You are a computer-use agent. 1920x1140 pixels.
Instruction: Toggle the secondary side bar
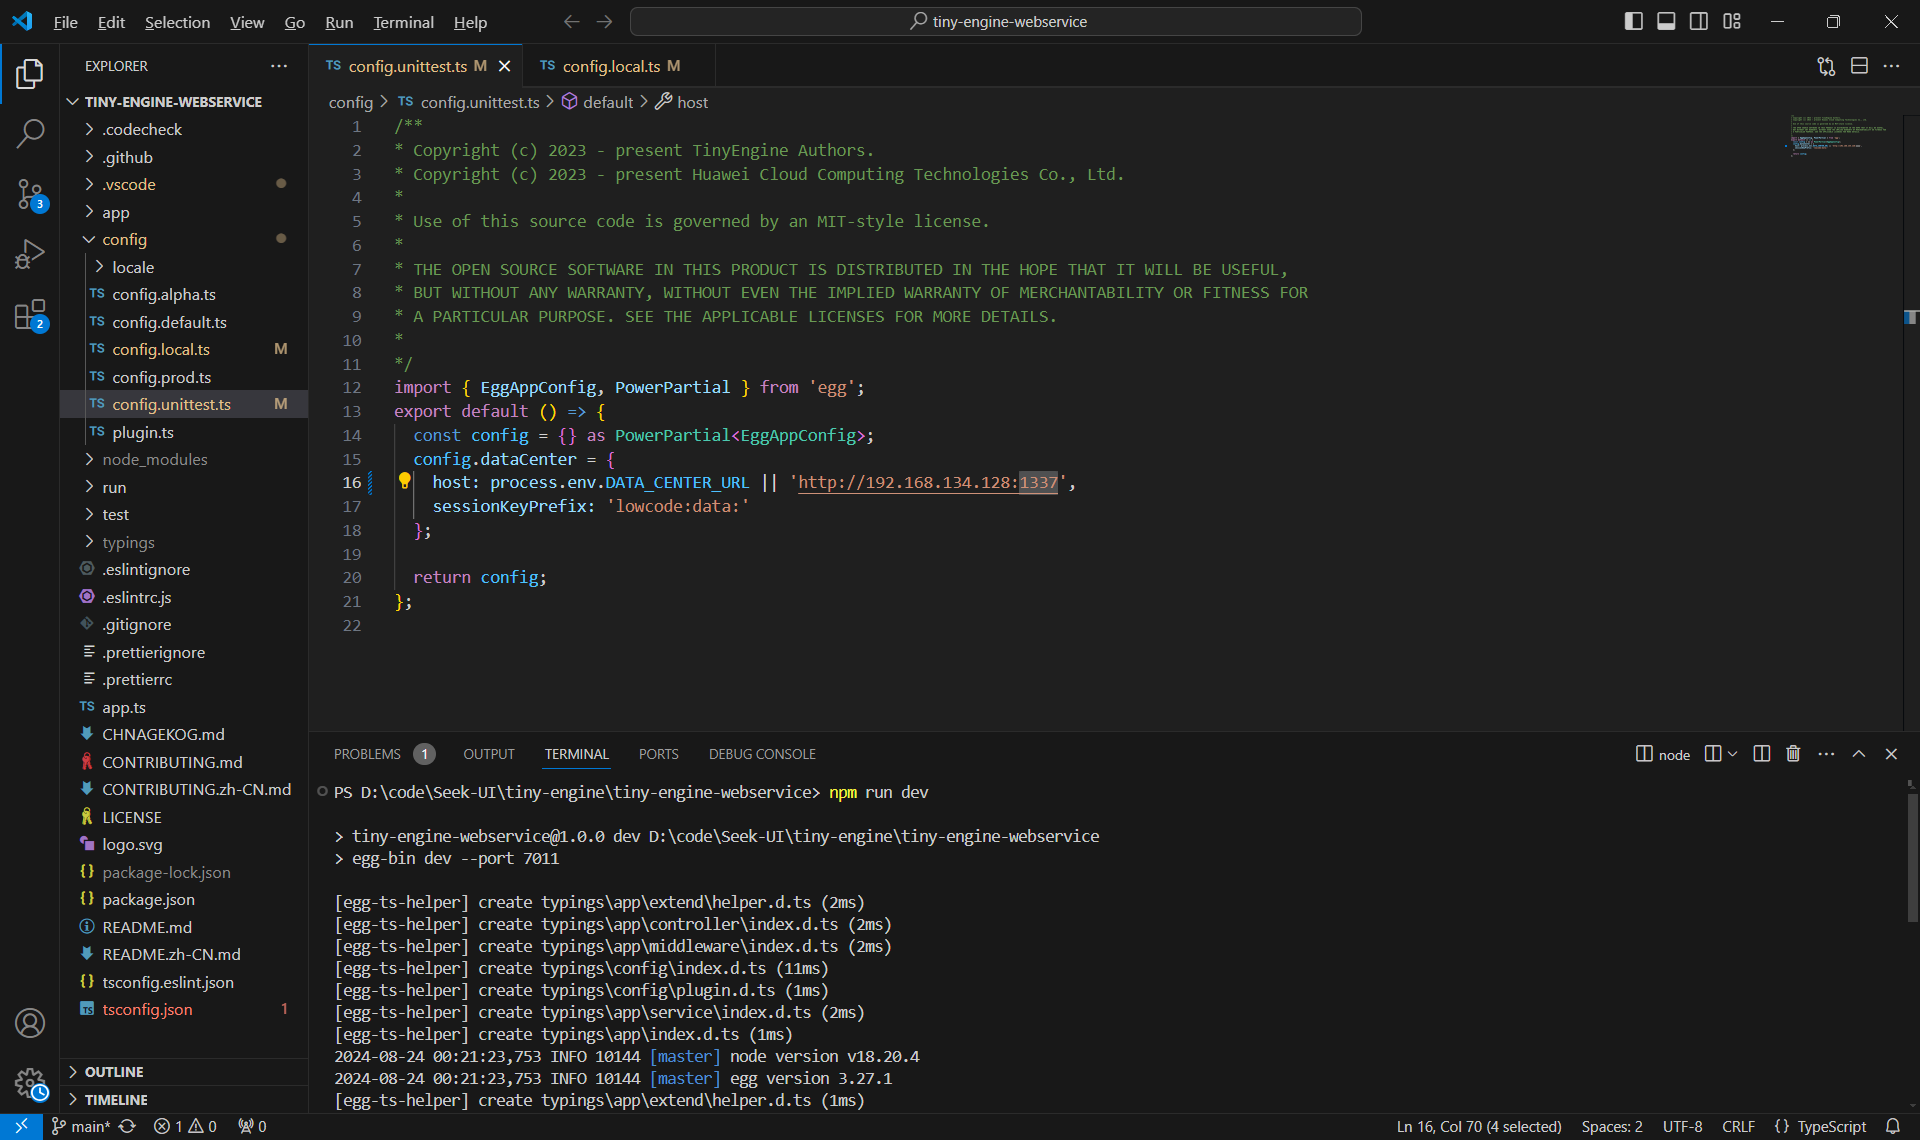coord(1699,21)
